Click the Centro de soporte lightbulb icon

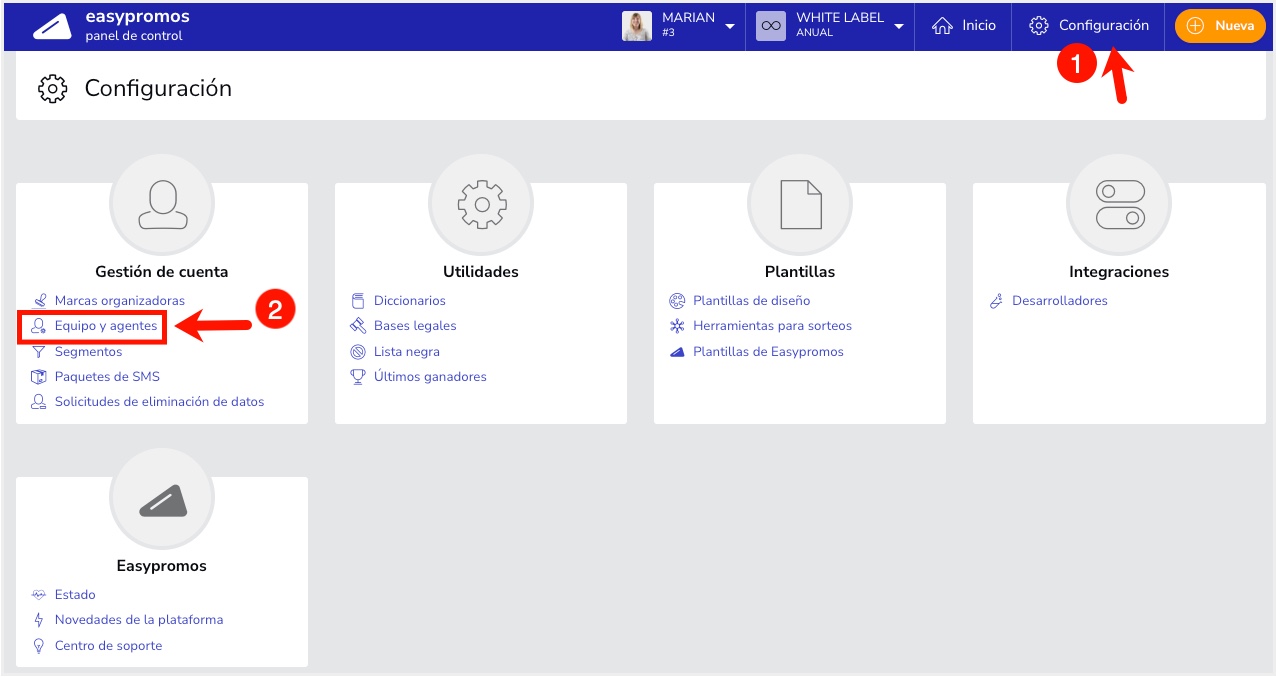tap(39, 646)
